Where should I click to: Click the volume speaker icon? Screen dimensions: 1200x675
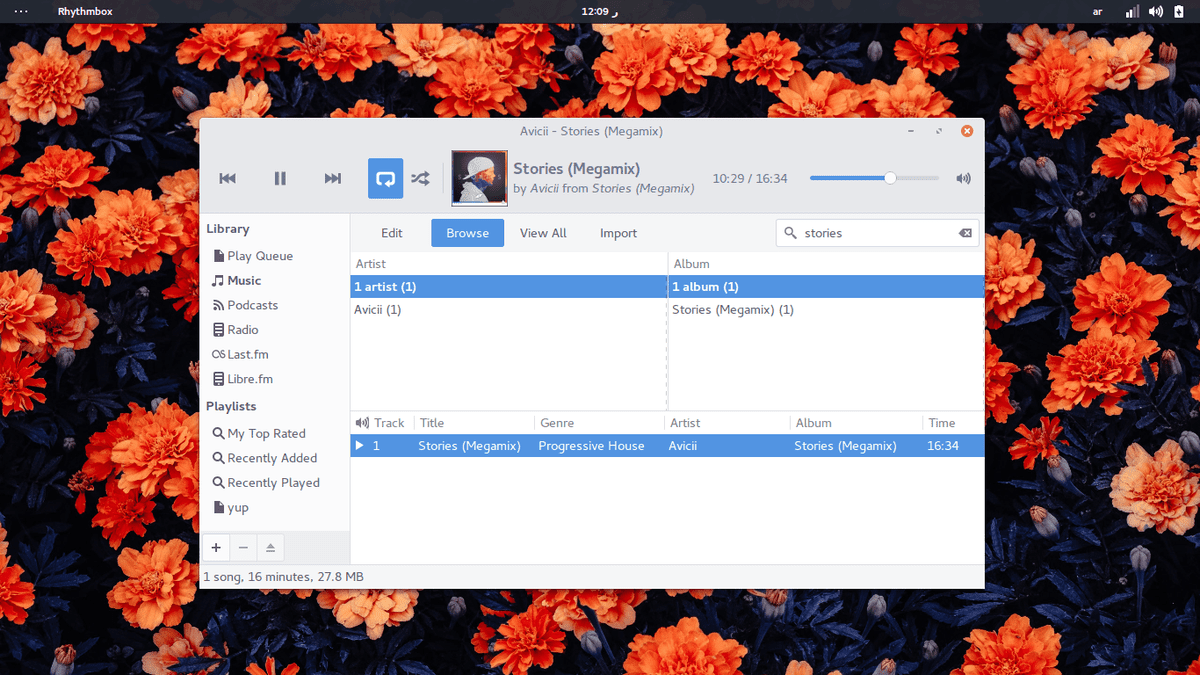pos(963,179)
